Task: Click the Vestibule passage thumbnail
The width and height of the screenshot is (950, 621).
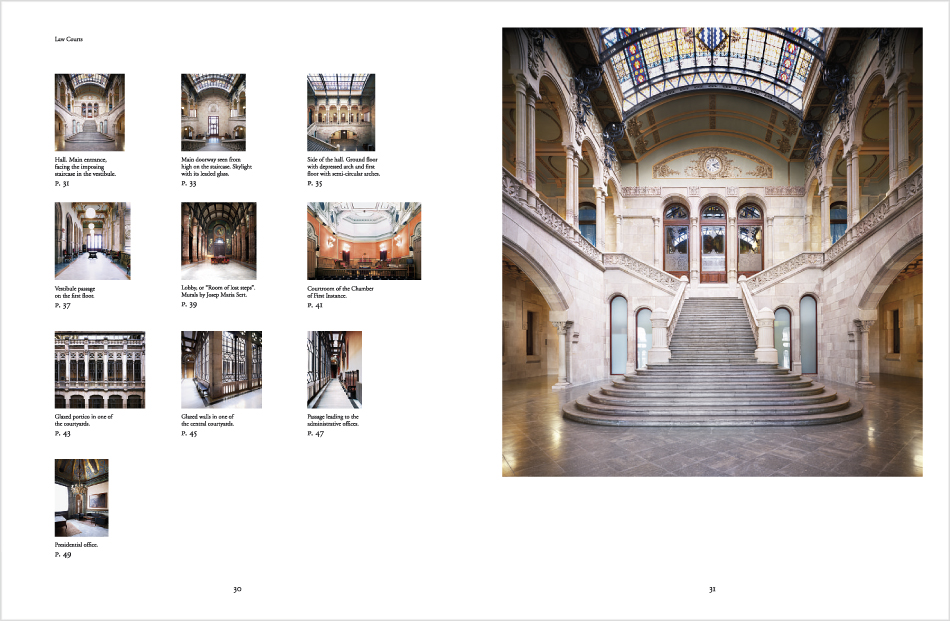Action: pos(92,241)
